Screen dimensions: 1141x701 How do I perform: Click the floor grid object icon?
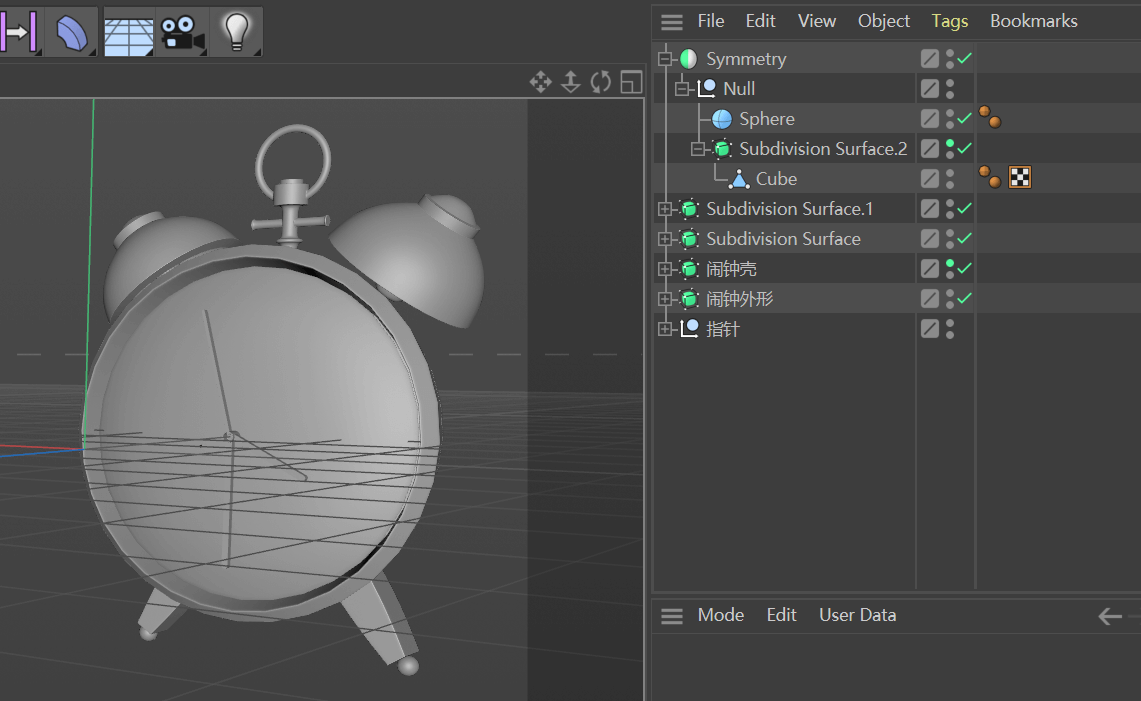click(x=128, y=32)
